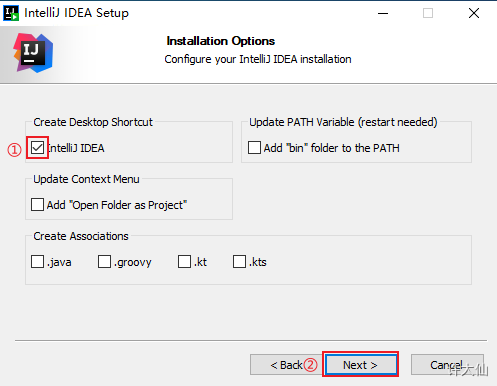497x386 pixels.
Task: Click "Configure your IntelliJ IDEA installation" text
Action: pyautogui.click(x=258, y=59)
